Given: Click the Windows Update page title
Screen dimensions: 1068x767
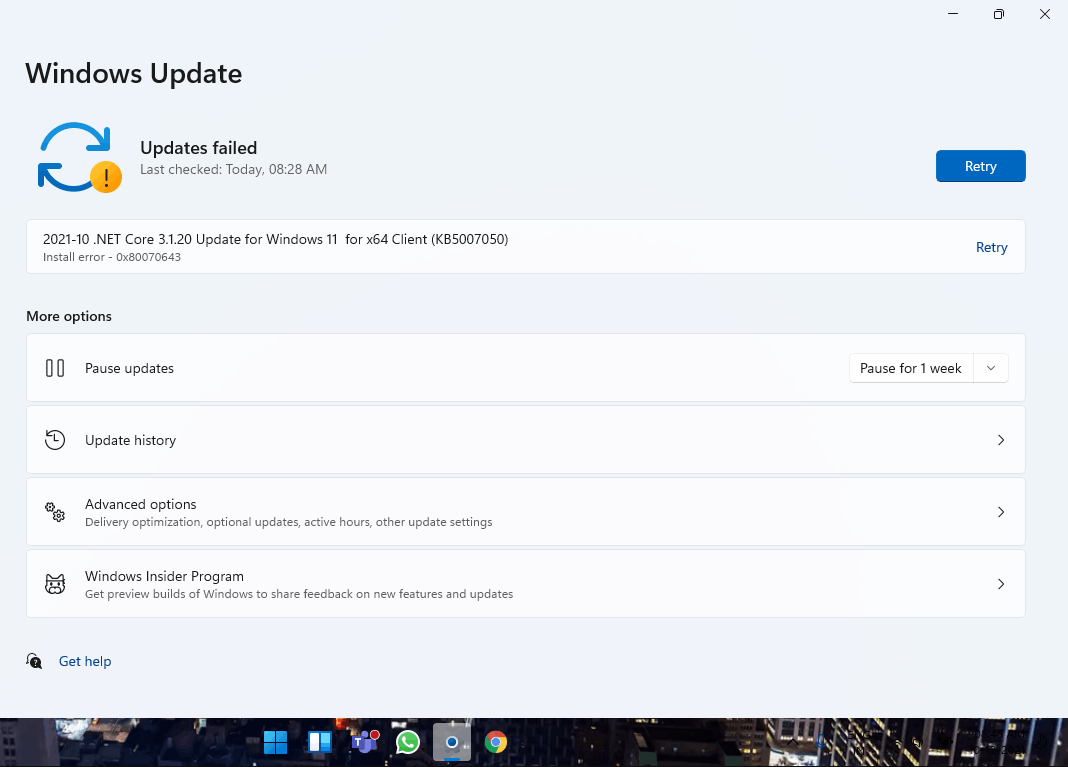Looking at the screenshot, I should pos(134,74).
